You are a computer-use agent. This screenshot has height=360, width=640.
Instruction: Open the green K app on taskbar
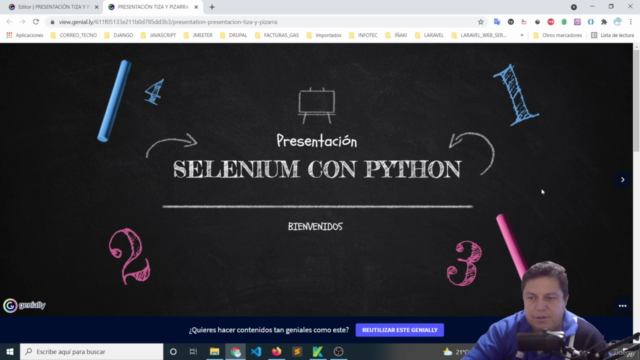coord(318,351)
